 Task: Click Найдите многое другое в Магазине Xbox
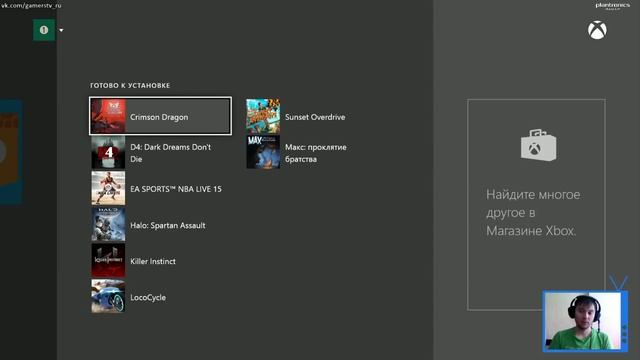tap(533, 213)
